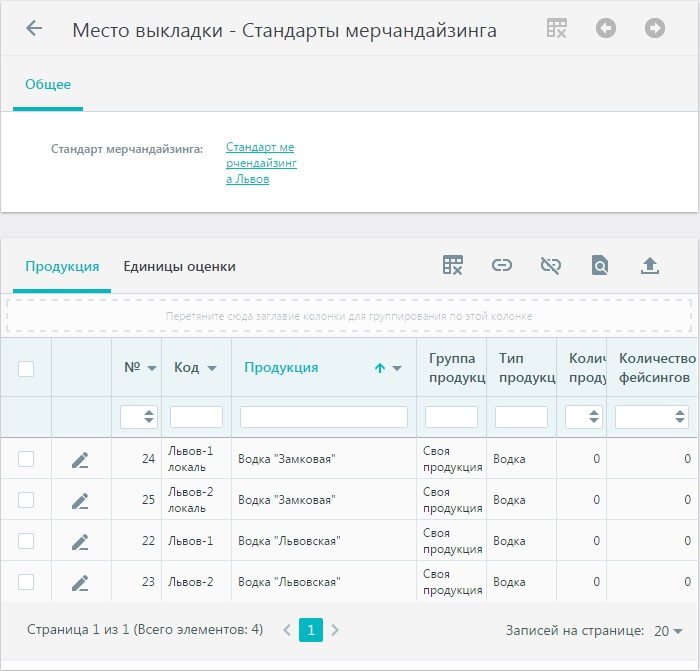Select page 1 button in pager

point(311,630)
